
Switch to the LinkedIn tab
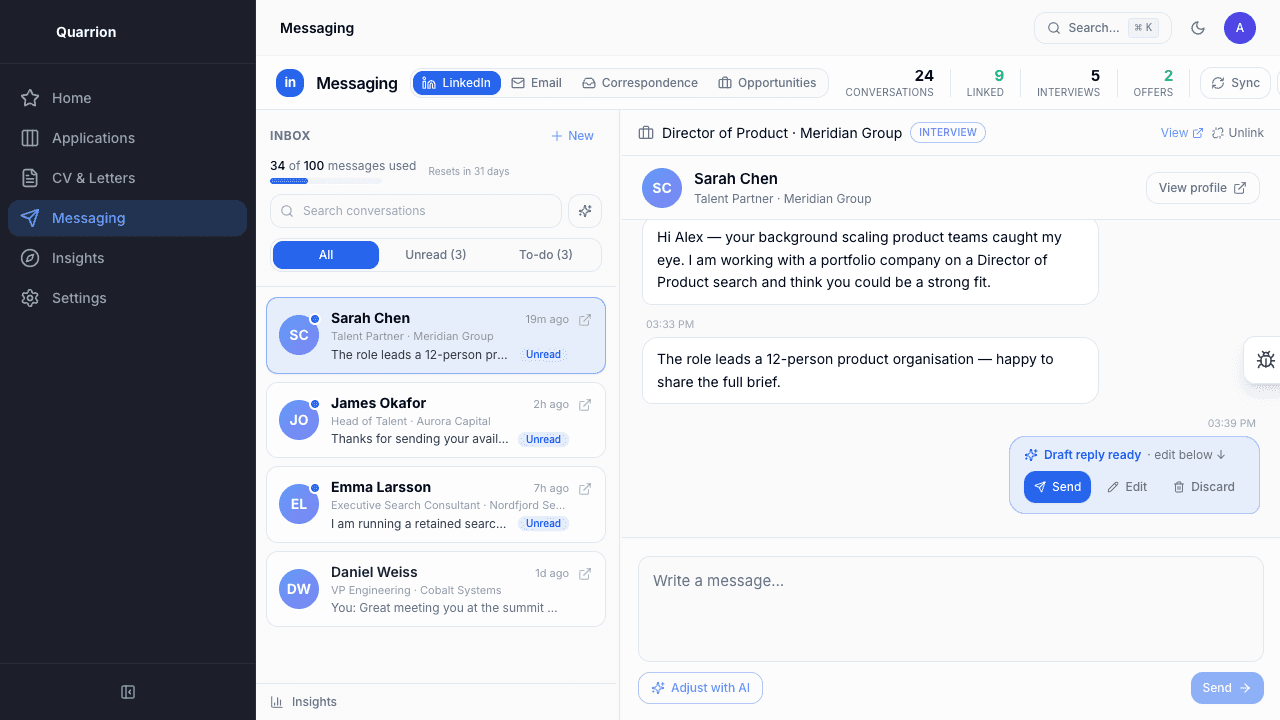tap(457, 83)
